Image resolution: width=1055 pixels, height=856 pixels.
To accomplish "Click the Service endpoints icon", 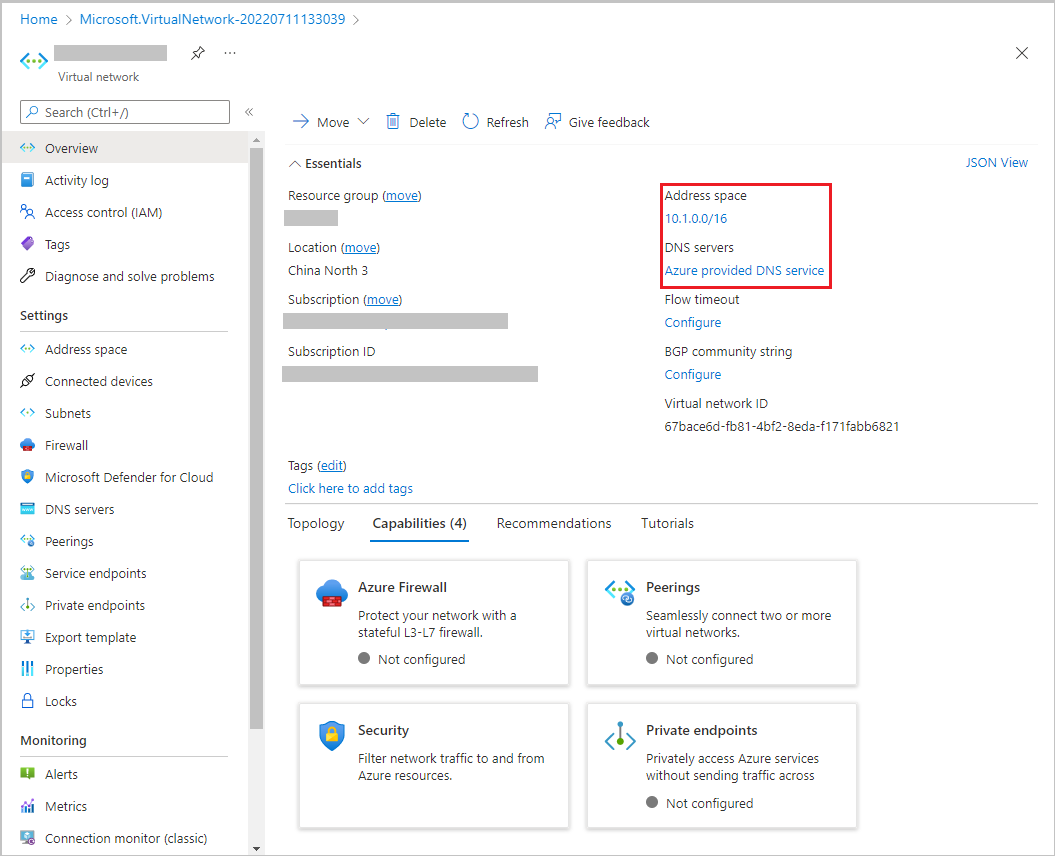I will click(28, 573).
